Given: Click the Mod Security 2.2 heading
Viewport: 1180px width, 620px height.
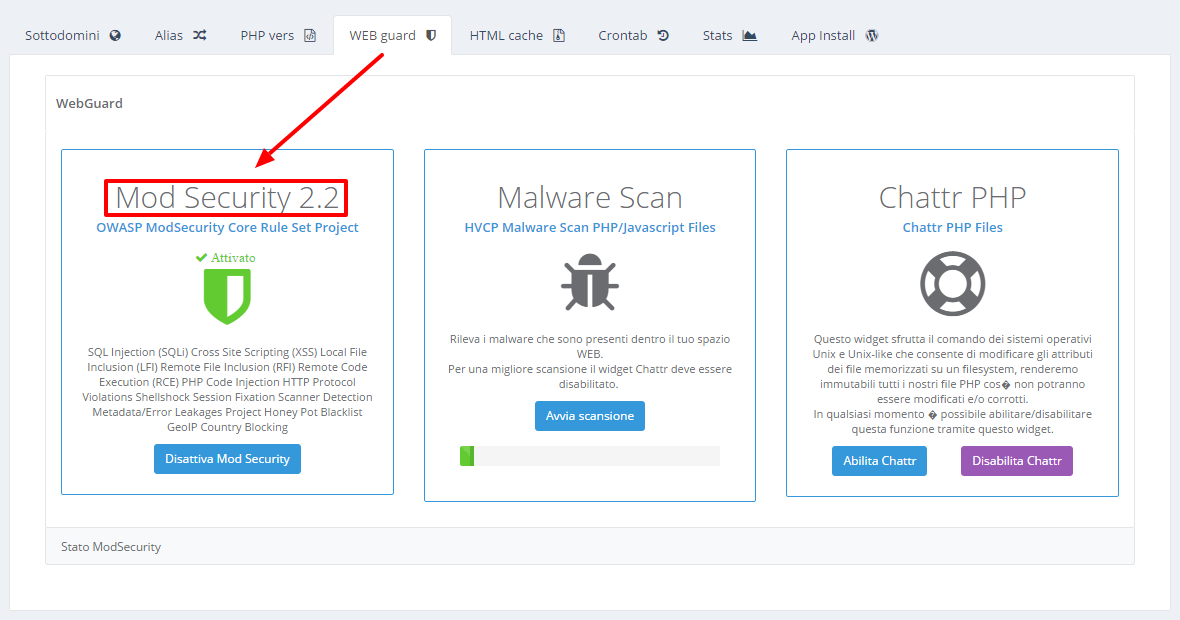Looking at the screenshot, I should click(227, 198).
